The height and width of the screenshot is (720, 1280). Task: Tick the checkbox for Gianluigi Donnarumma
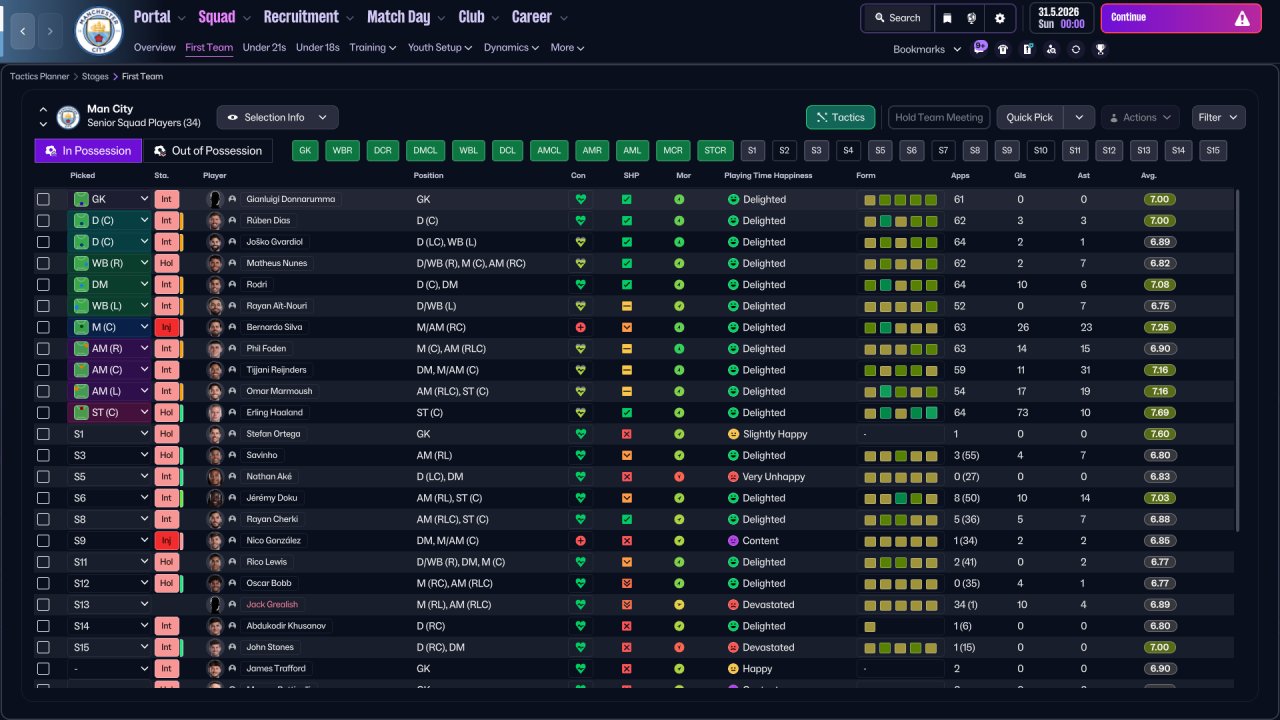(43, 199)
